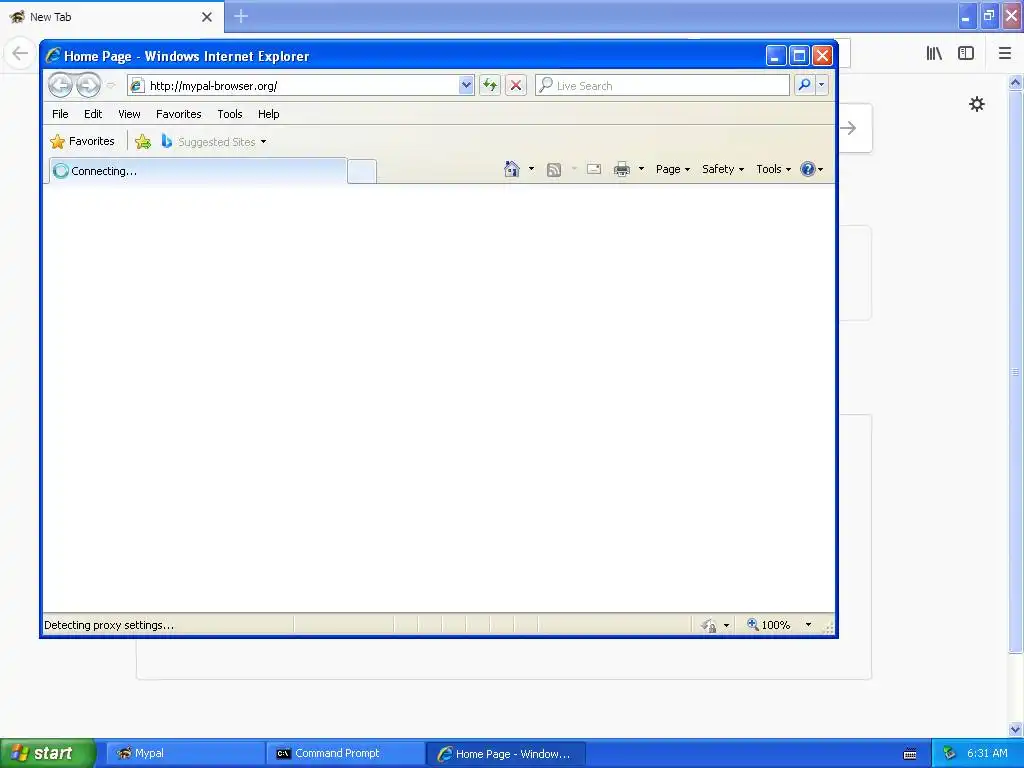Open the Page command dropdown
This screenshot has width=1024, height=768.
pyautogui.click(x=673, y=169)
